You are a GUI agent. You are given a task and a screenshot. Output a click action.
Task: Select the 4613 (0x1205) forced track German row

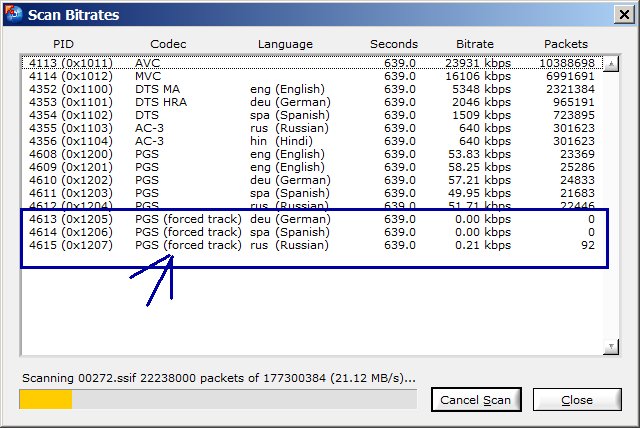tap(312, 219)
